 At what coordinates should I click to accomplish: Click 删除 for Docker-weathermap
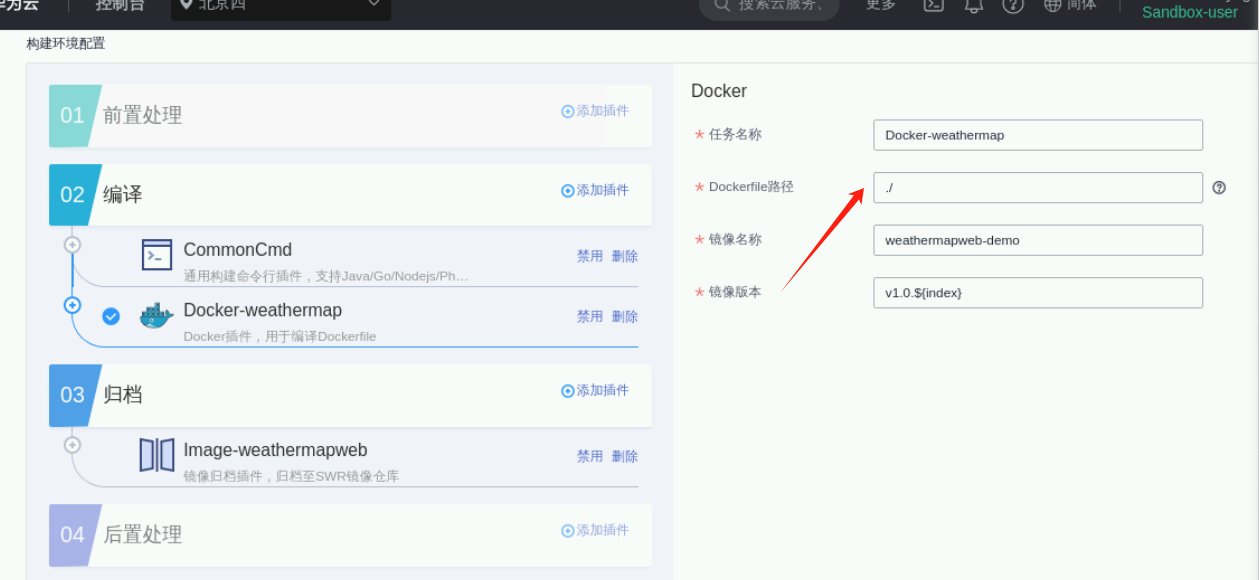[x=625, y=316]
